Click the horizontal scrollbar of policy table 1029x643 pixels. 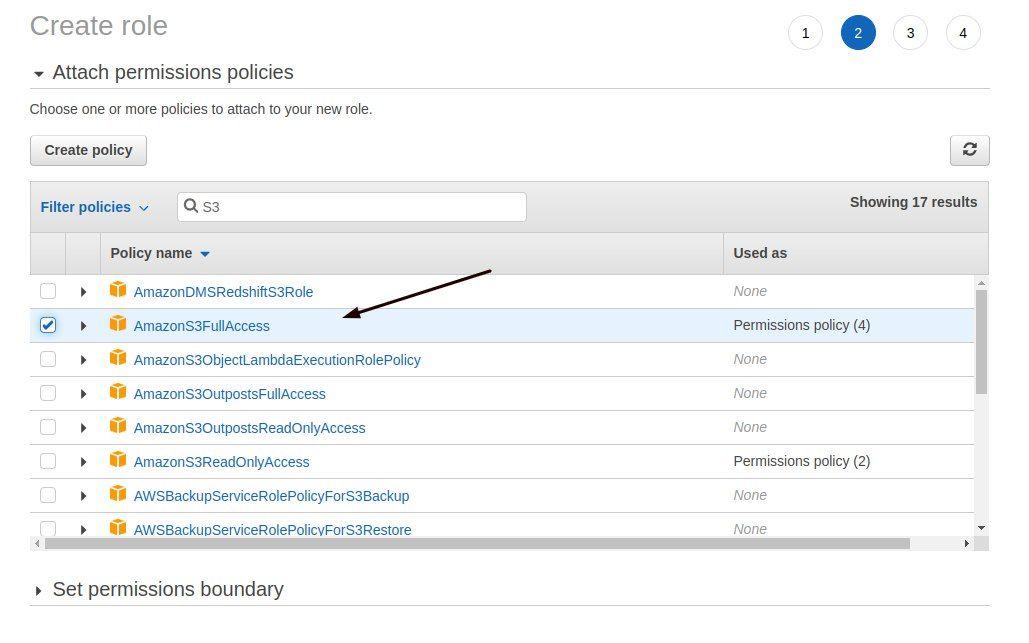pyautogui.click(x=477, y=543)
